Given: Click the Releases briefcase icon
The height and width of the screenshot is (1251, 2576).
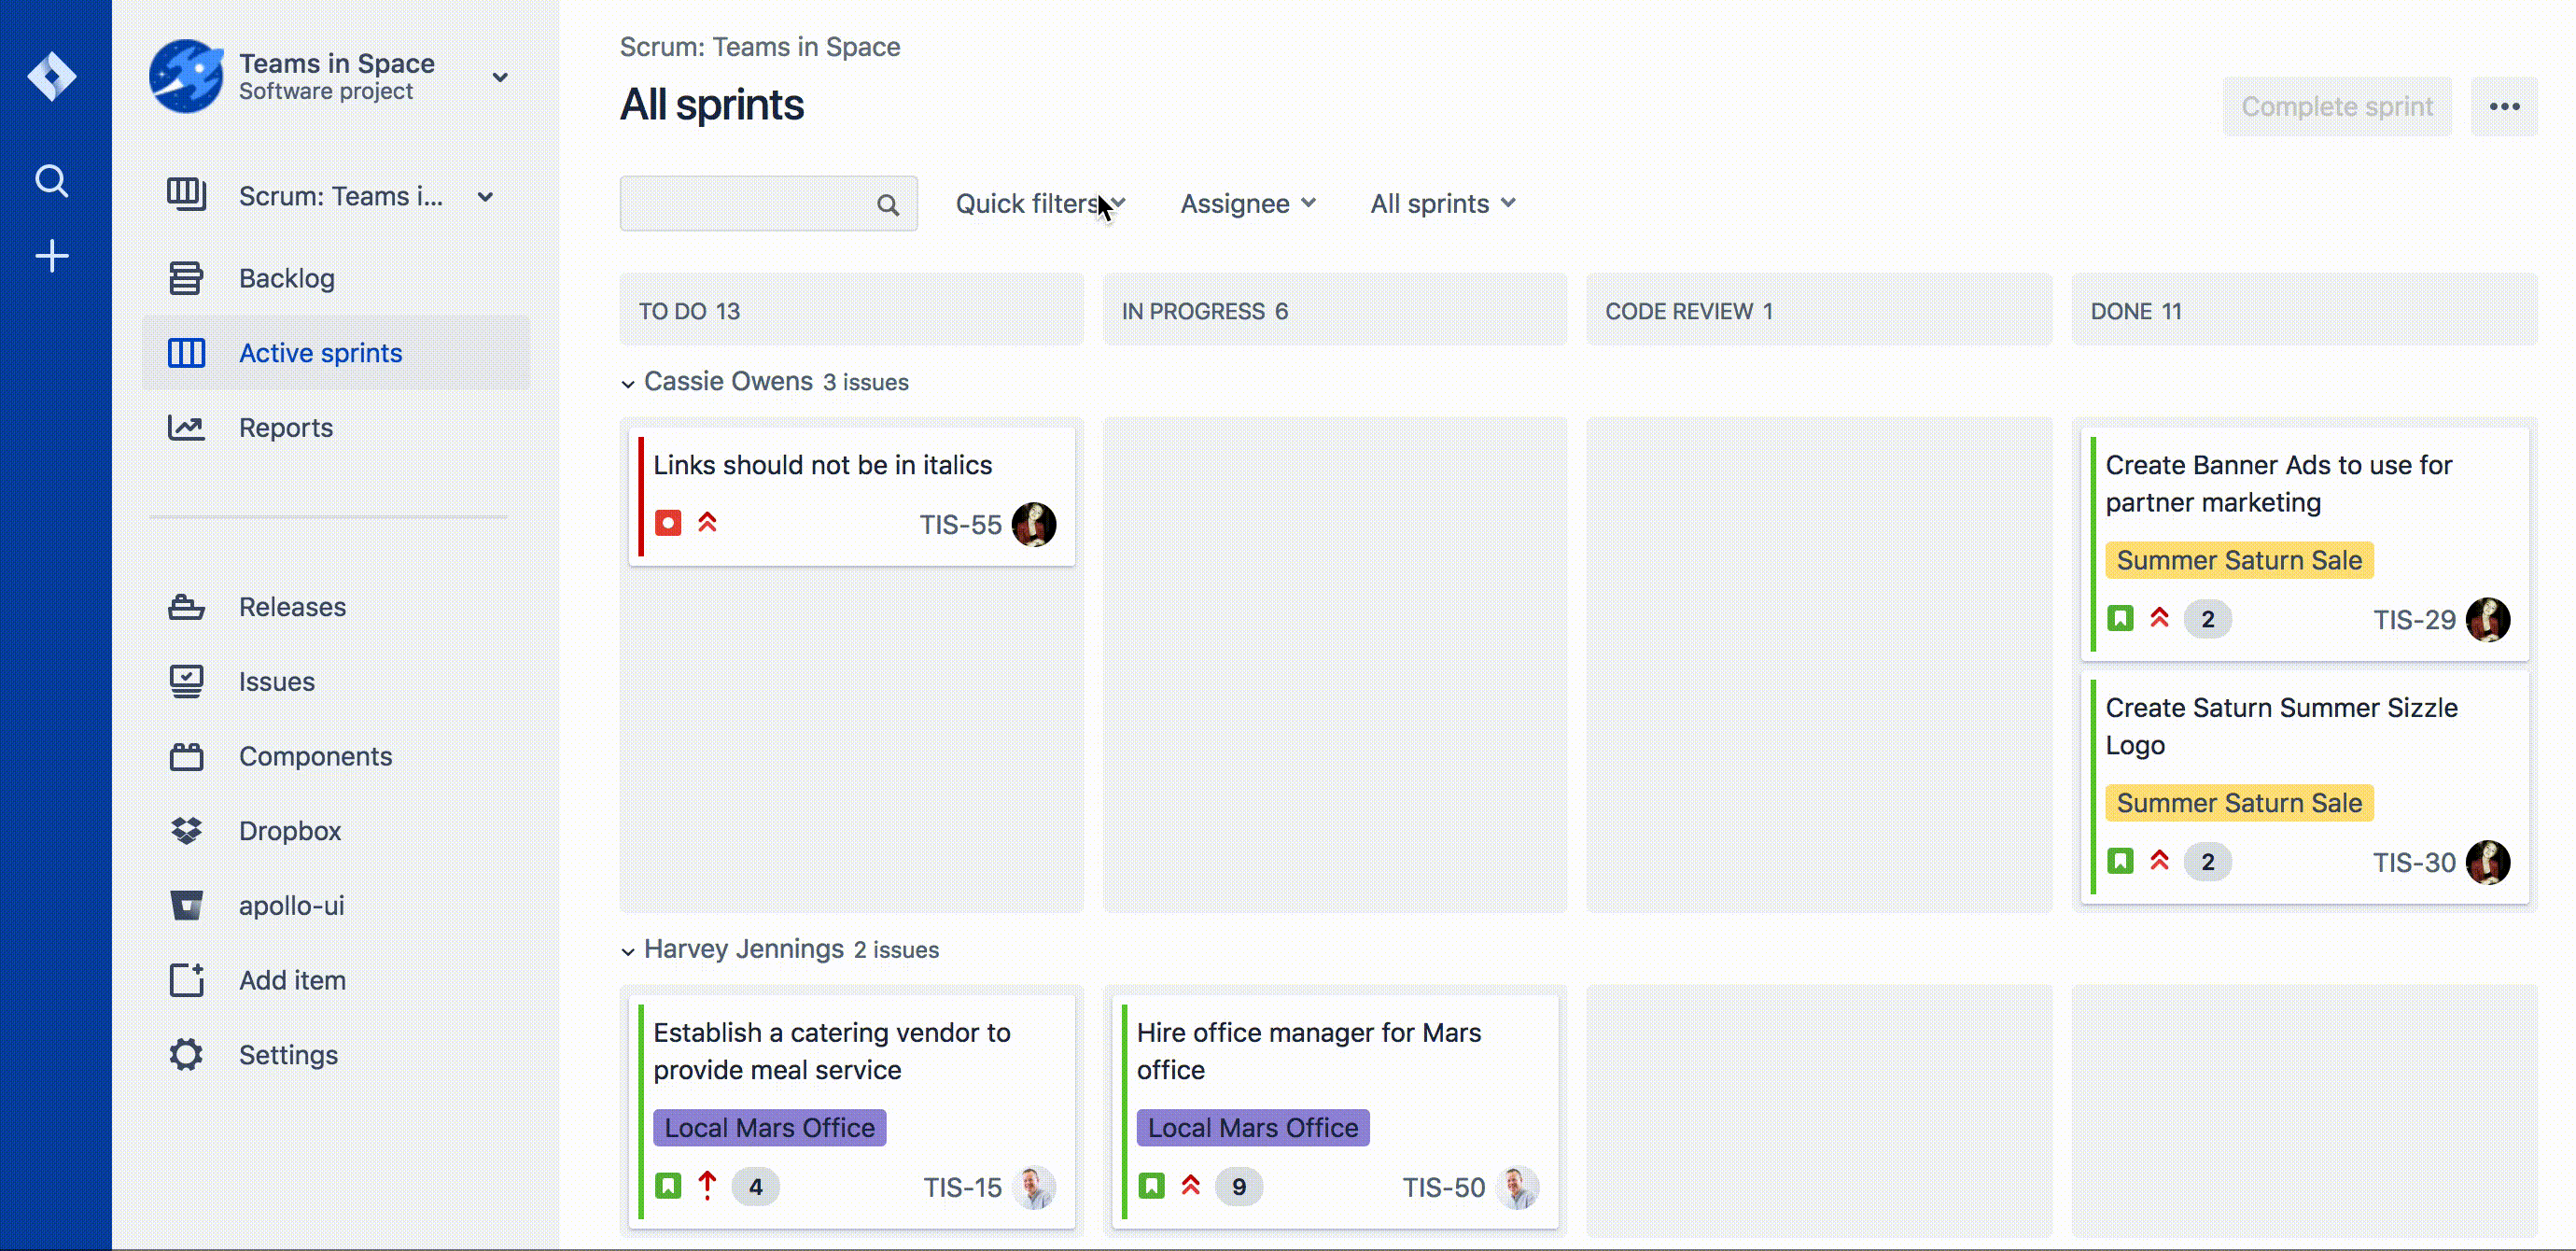Looking at the screenshot, I should click(x=186, y=607).
